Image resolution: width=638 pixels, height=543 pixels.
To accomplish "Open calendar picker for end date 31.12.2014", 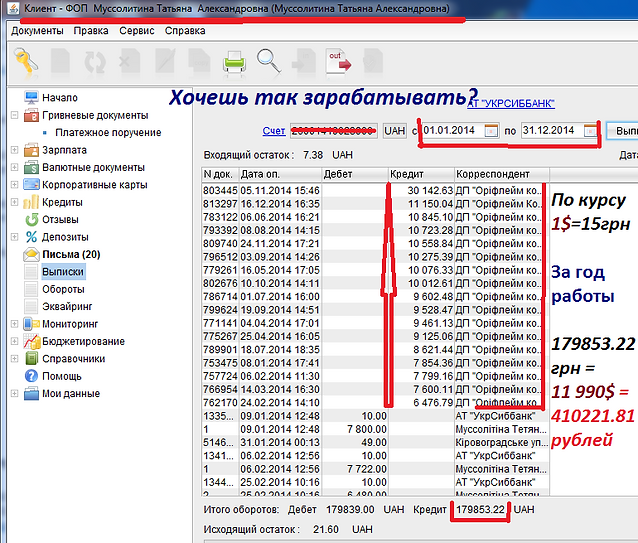I will pyautogui.click(x=591, y=131).
